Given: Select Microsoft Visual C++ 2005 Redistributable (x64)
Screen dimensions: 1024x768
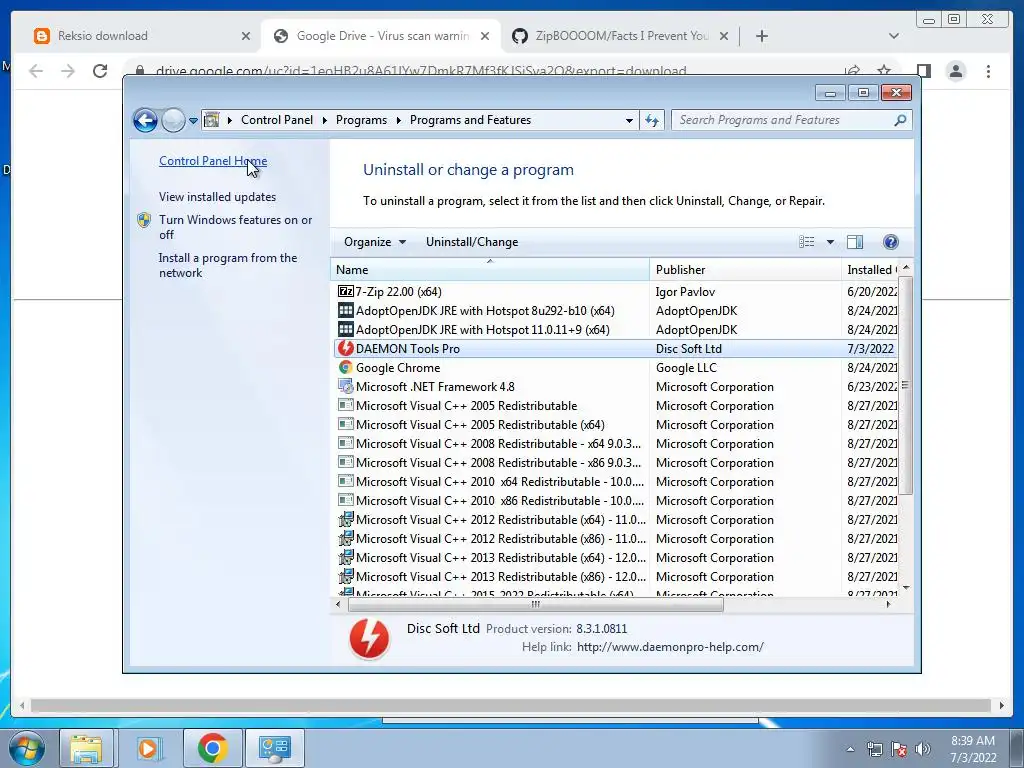Looking at the screenshot, I should (480, 424).
